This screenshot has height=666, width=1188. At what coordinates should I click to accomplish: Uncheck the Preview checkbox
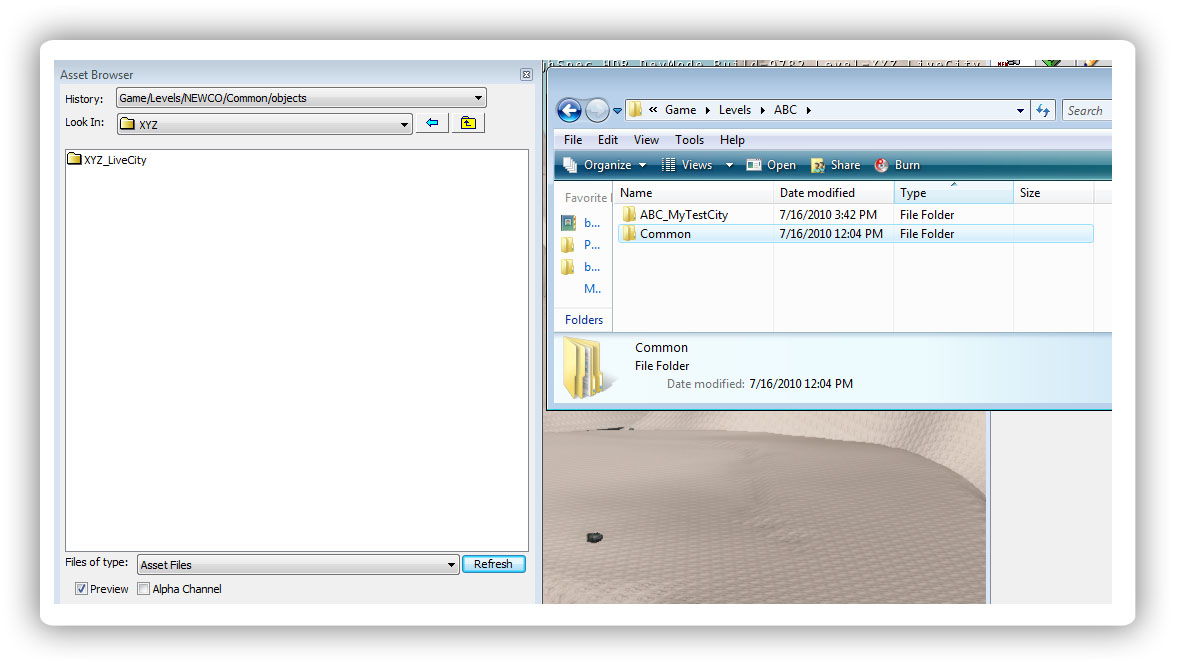coord(81,589)
